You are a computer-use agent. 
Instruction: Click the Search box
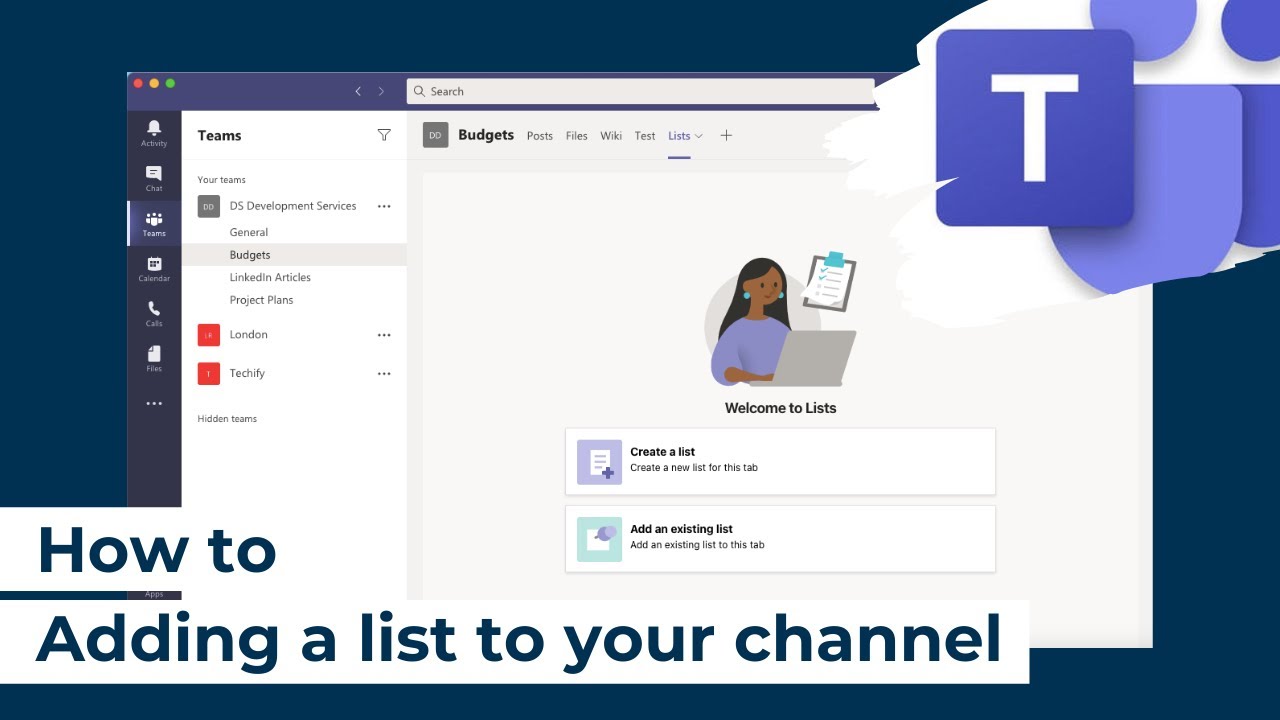(x=640, y=91)
